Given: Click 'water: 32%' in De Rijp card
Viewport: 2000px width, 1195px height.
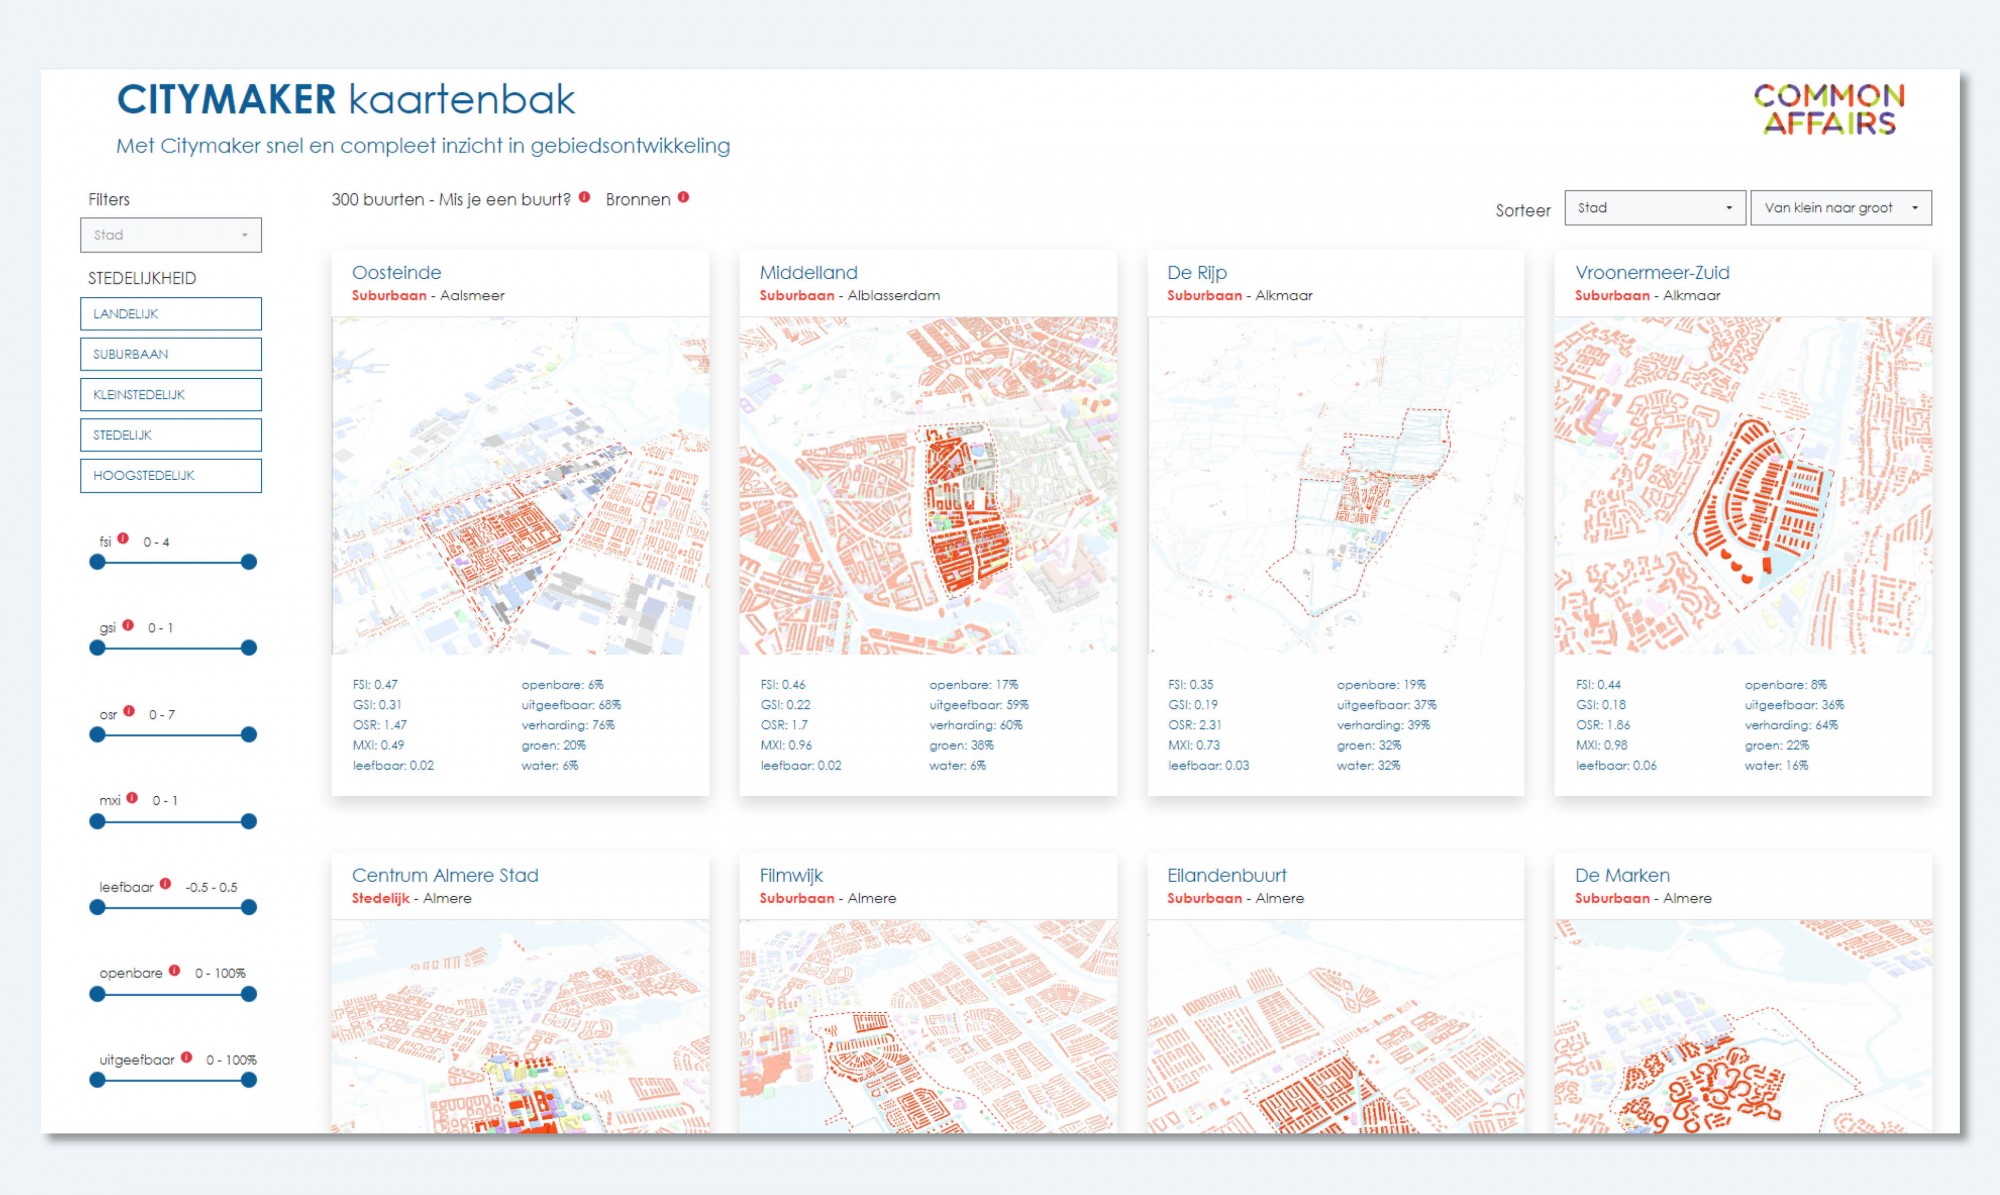Looking at the screenshot, I should coord(1369,765).
